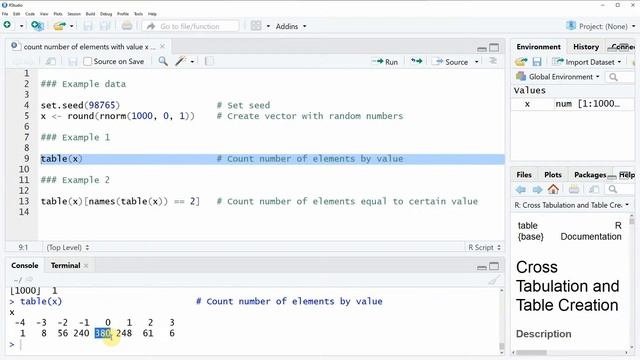Viewport: 640px width, 360px height.
Task: Open the File menu
Action: coord(5,14)
